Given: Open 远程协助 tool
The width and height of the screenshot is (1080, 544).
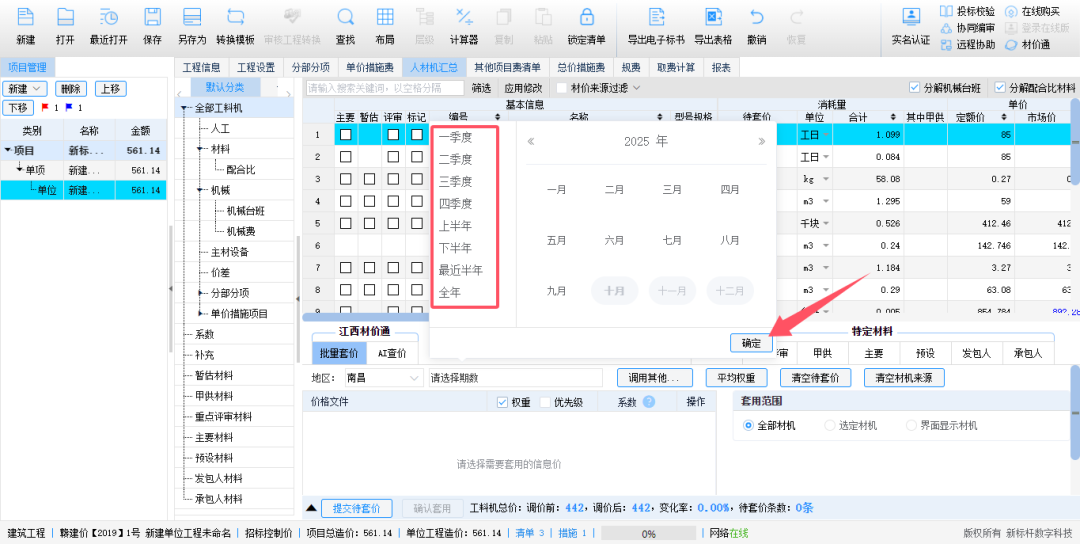Looking at the screenshot, I should click(x=967, y=45).
